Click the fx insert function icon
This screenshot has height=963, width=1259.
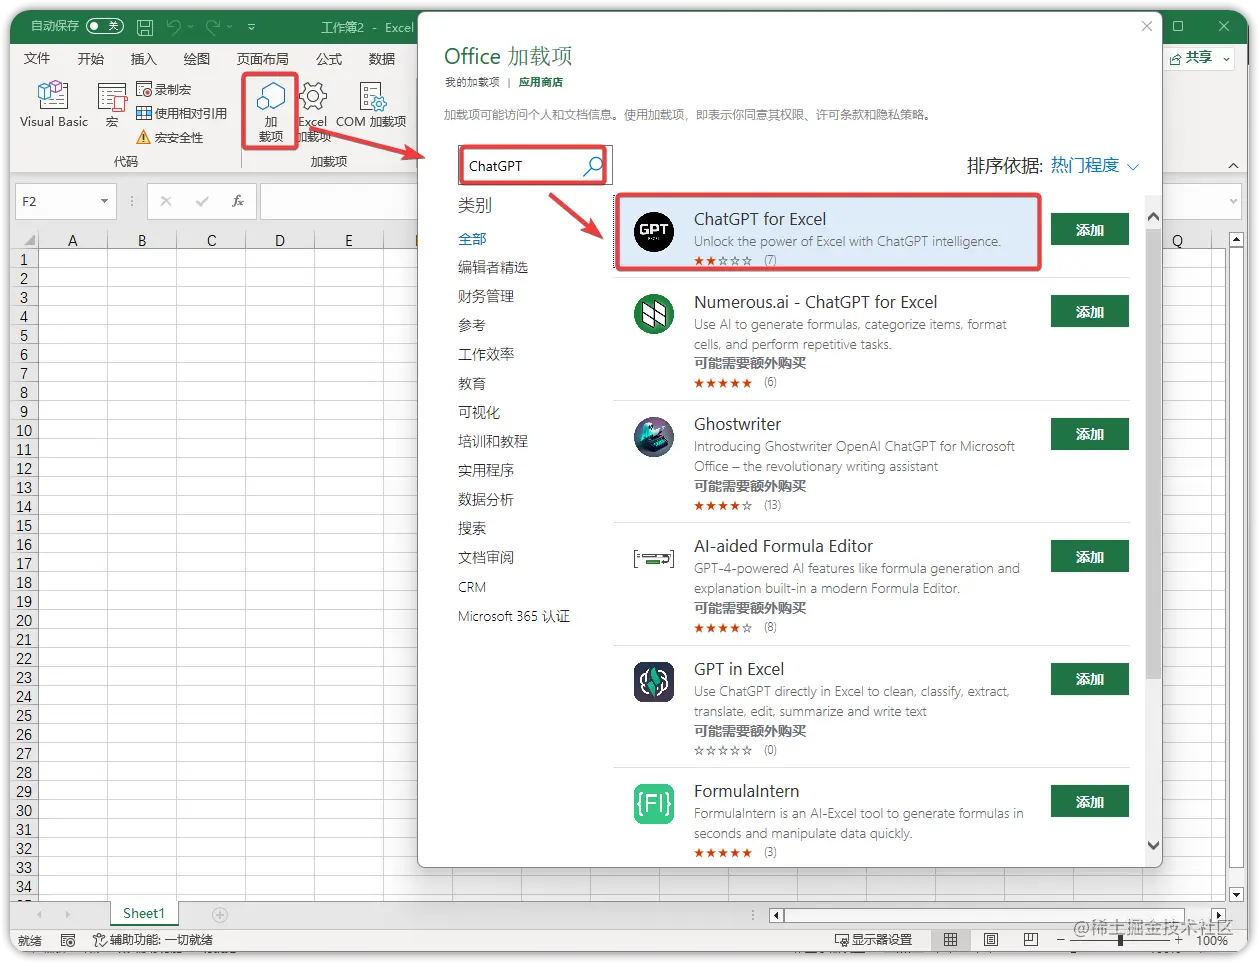click(238, 201)
